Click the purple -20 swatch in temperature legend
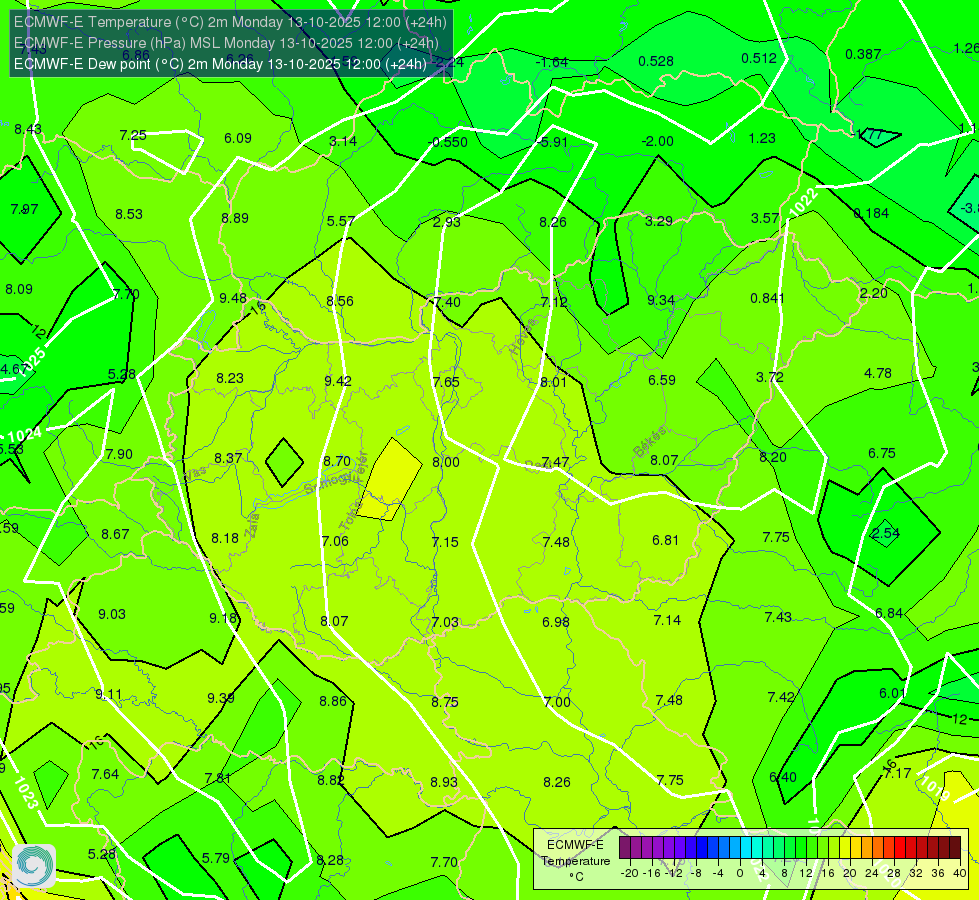 coord(625,848)
